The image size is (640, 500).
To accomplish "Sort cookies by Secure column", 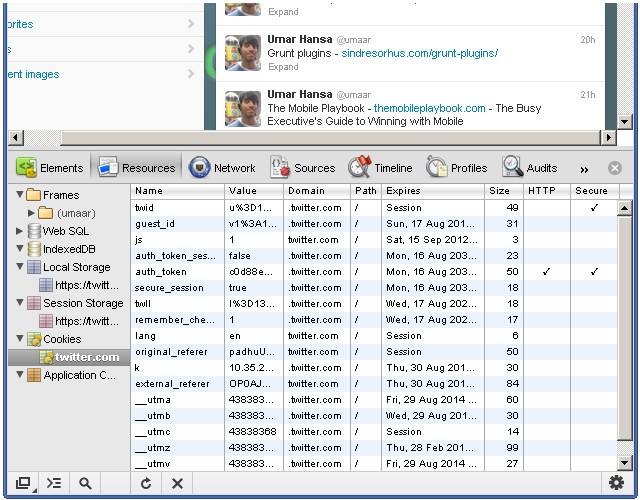I will point(595,191).
